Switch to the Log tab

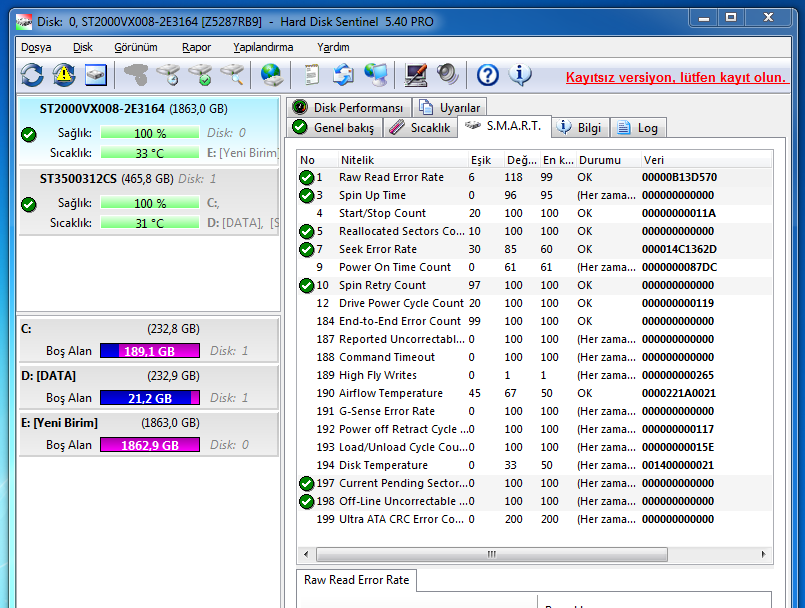(638, 127)
